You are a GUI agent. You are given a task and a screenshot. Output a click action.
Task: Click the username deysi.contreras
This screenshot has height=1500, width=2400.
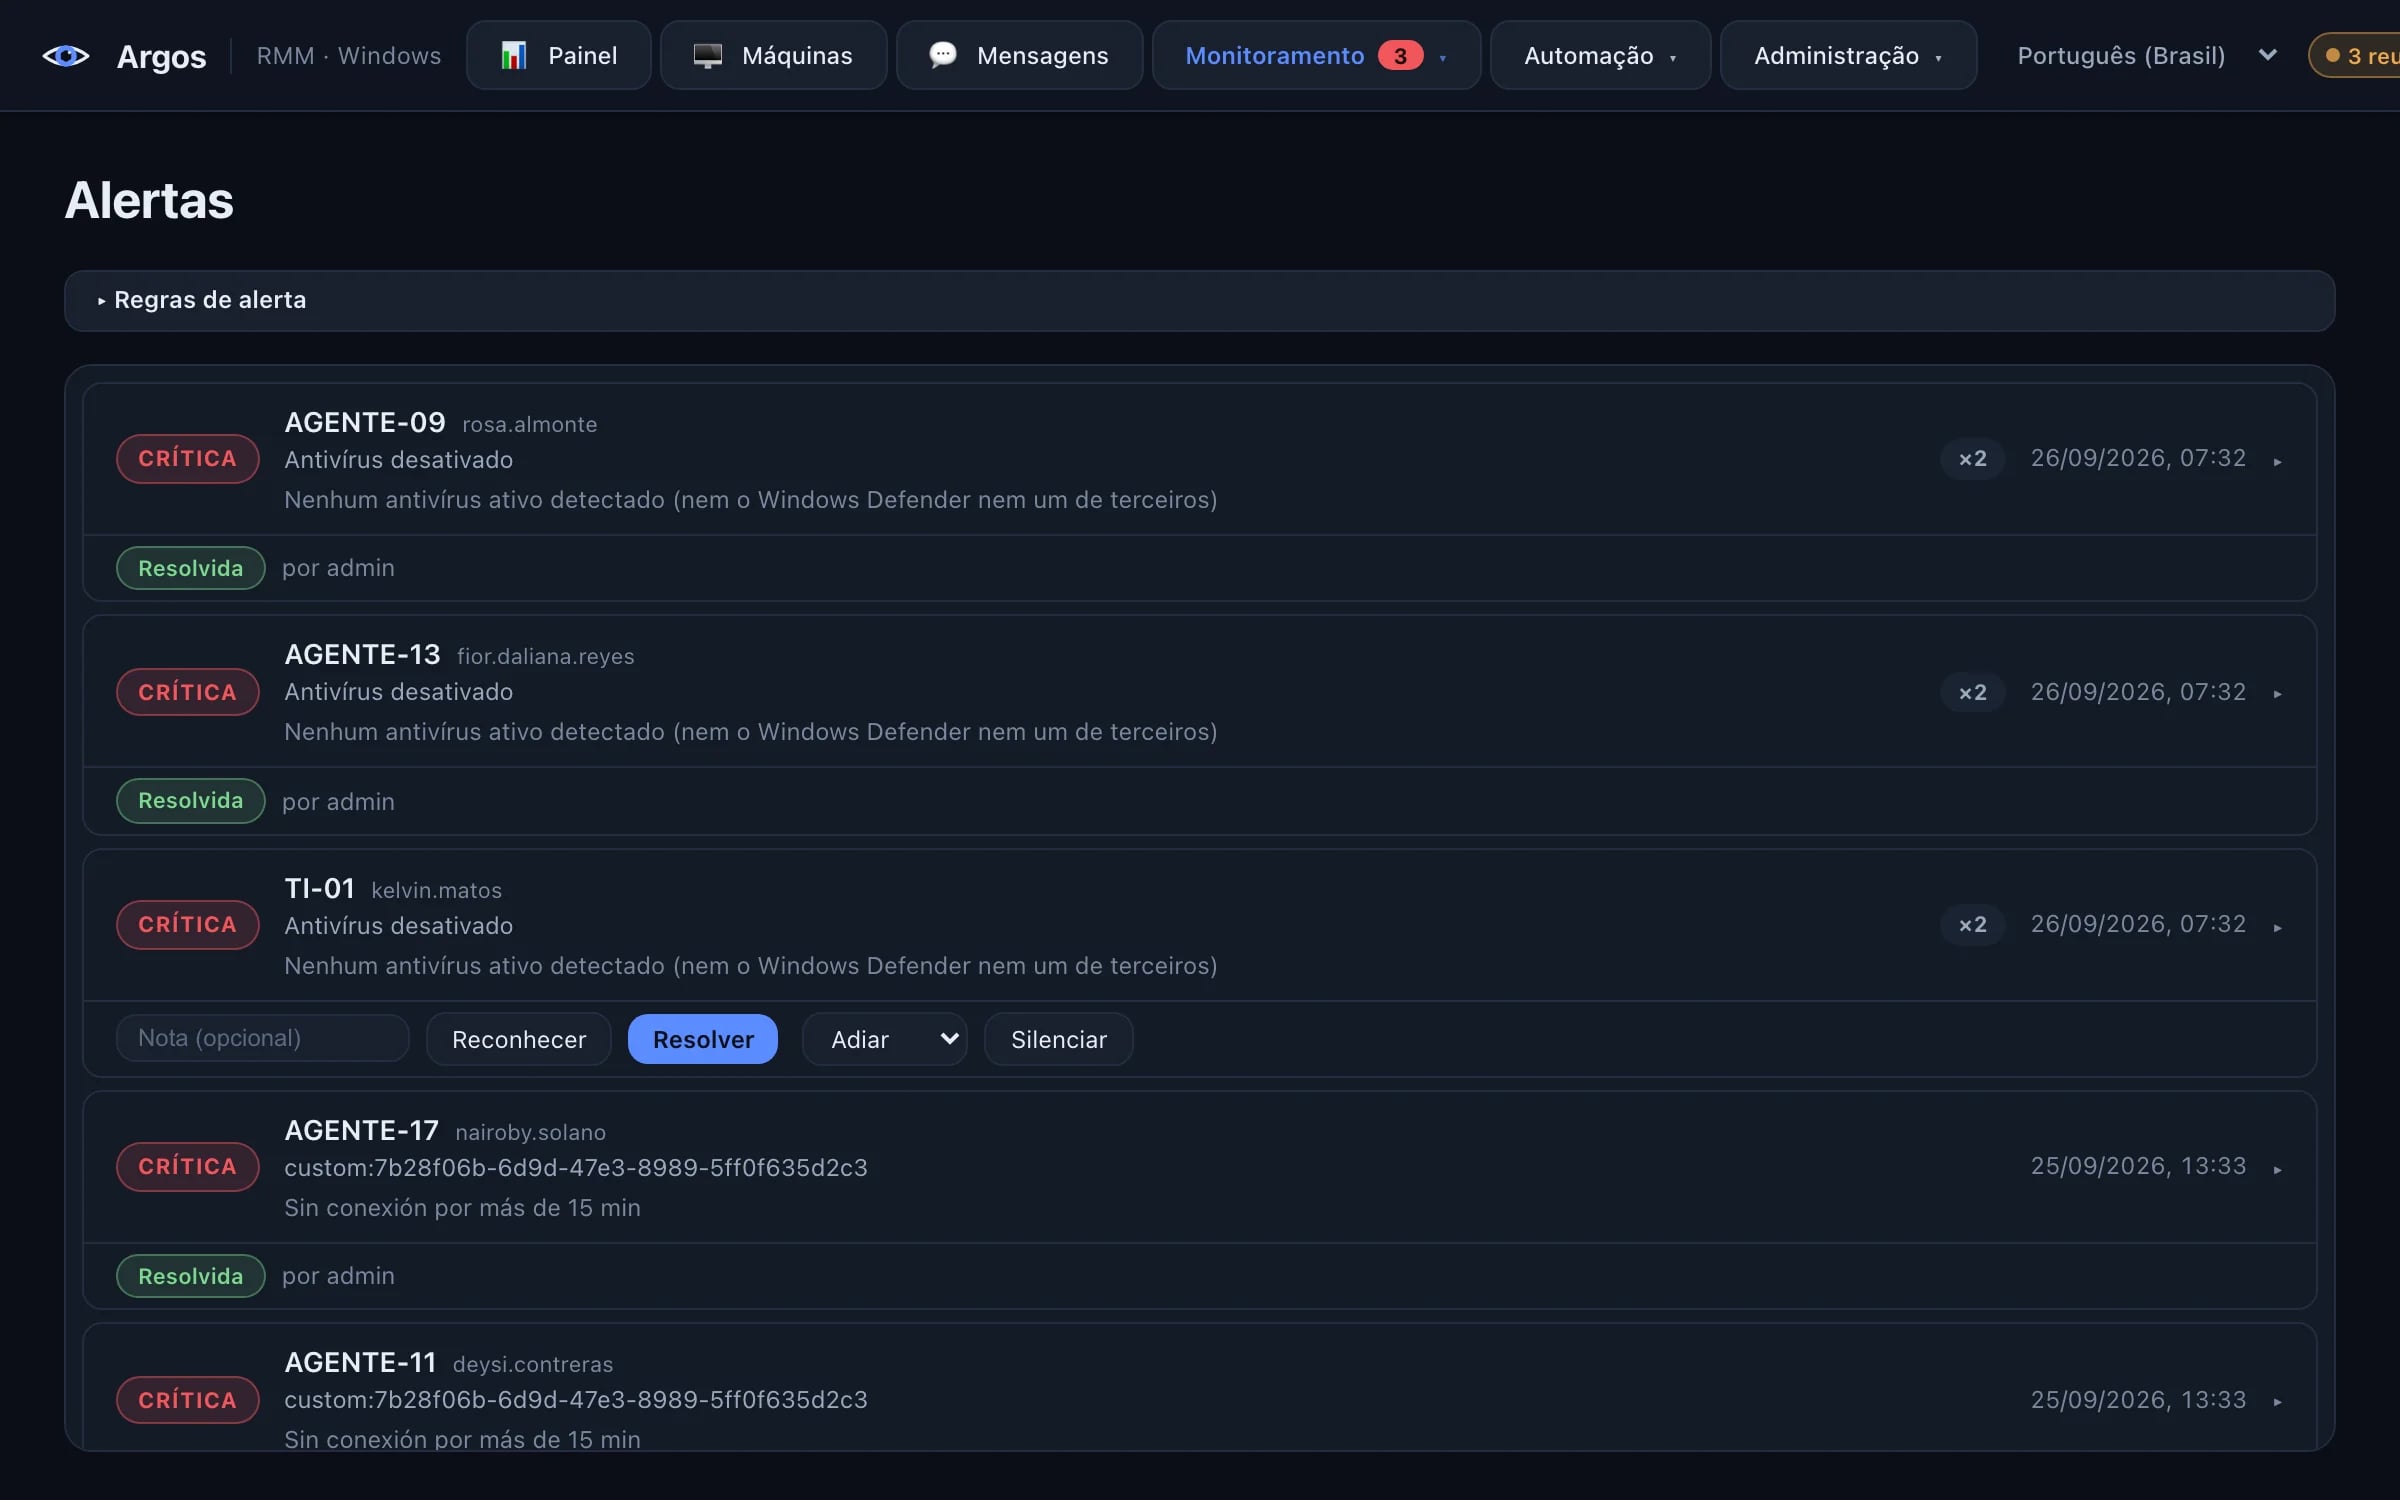(x=533, y=1364)
